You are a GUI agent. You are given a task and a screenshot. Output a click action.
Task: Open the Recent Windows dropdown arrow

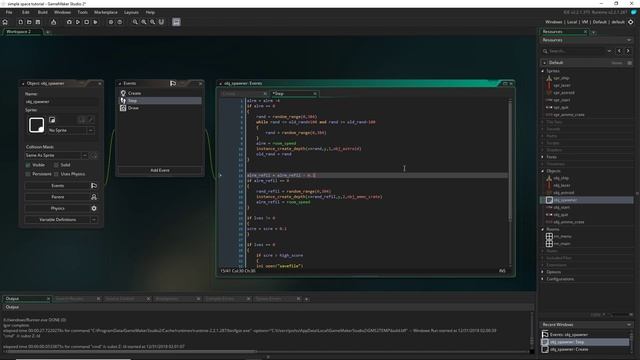(629, 324)
